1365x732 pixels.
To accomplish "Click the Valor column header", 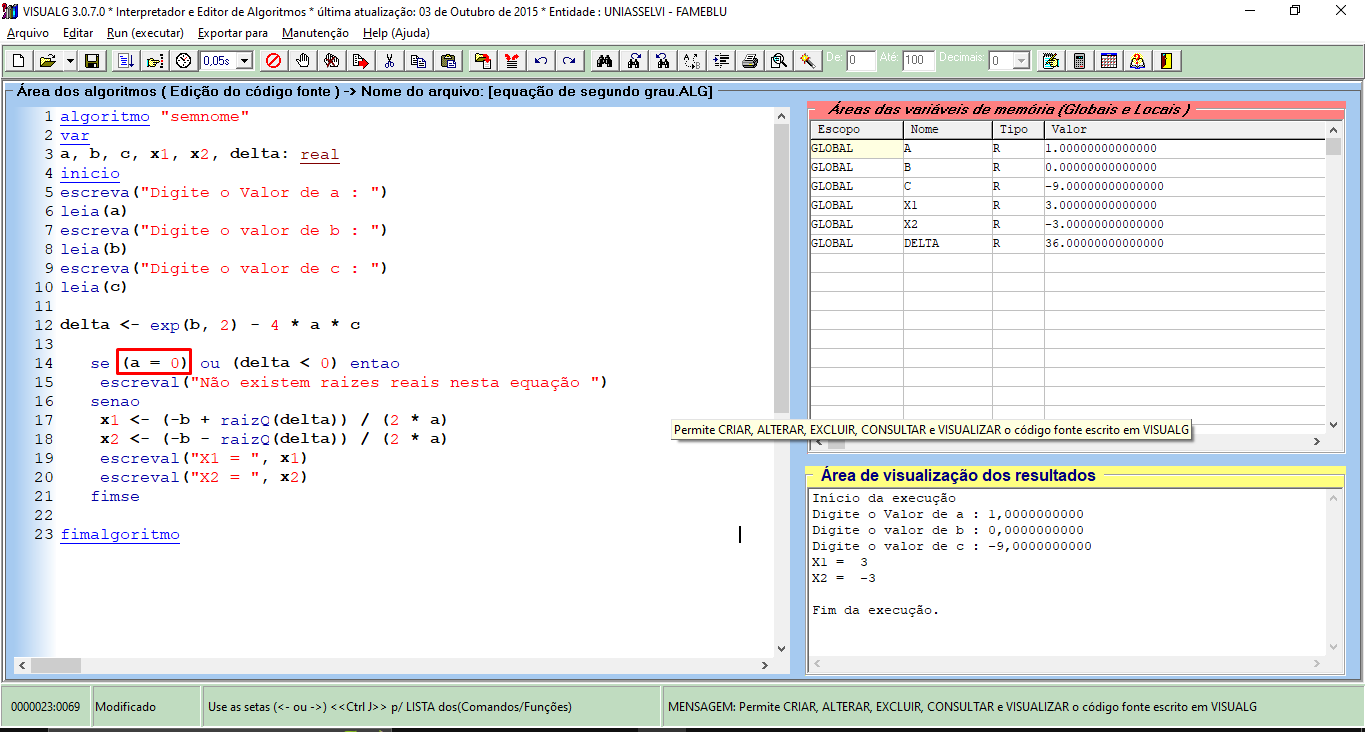I will [1185, 130].
